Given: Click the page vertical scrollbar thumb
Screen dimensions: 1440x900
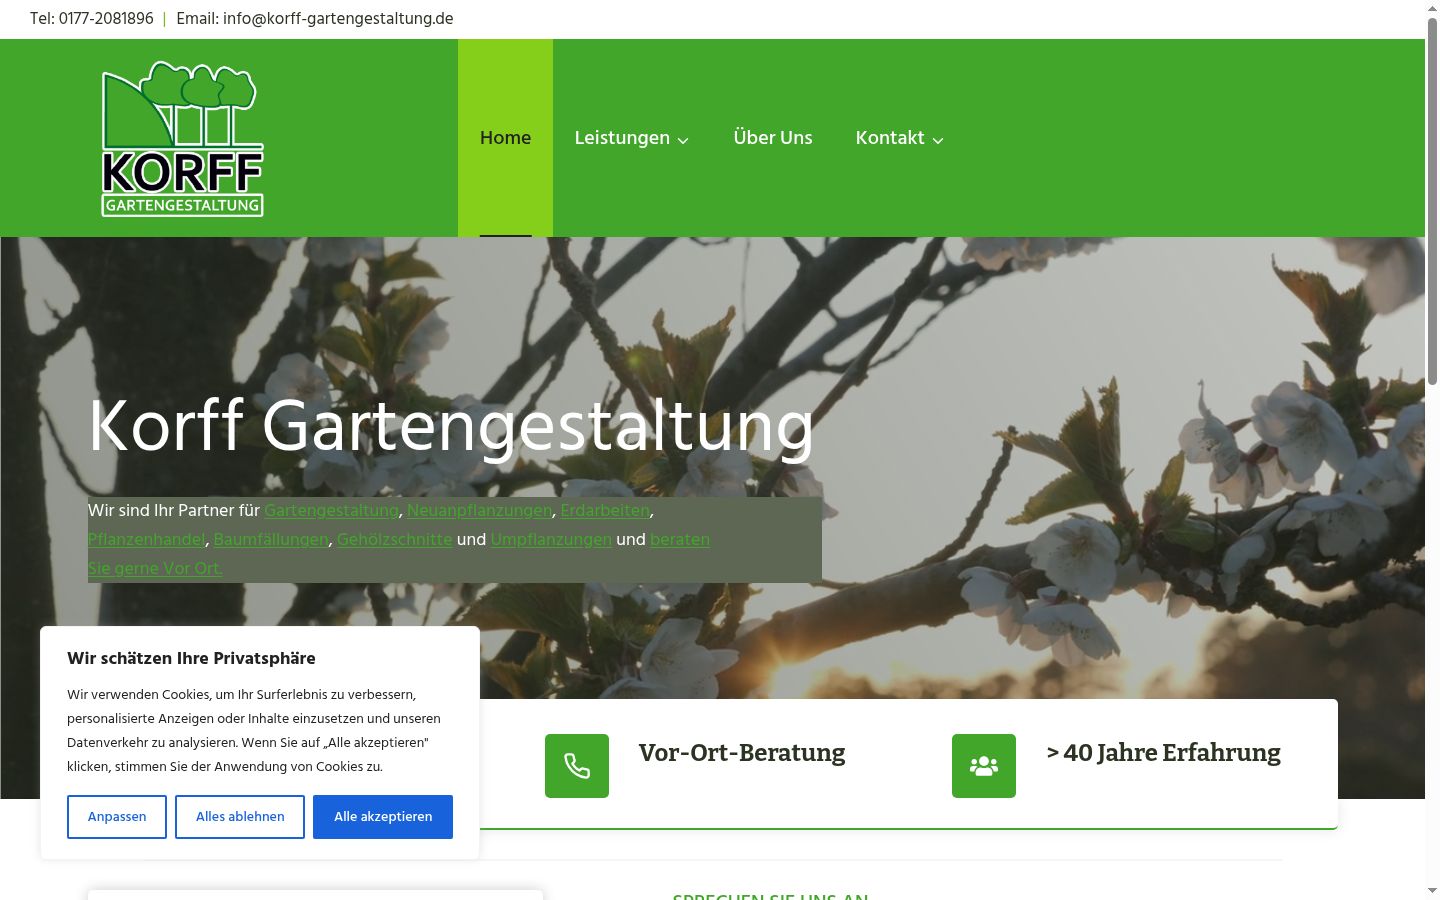Looking at the screenshot, I should click(1432, 200).
